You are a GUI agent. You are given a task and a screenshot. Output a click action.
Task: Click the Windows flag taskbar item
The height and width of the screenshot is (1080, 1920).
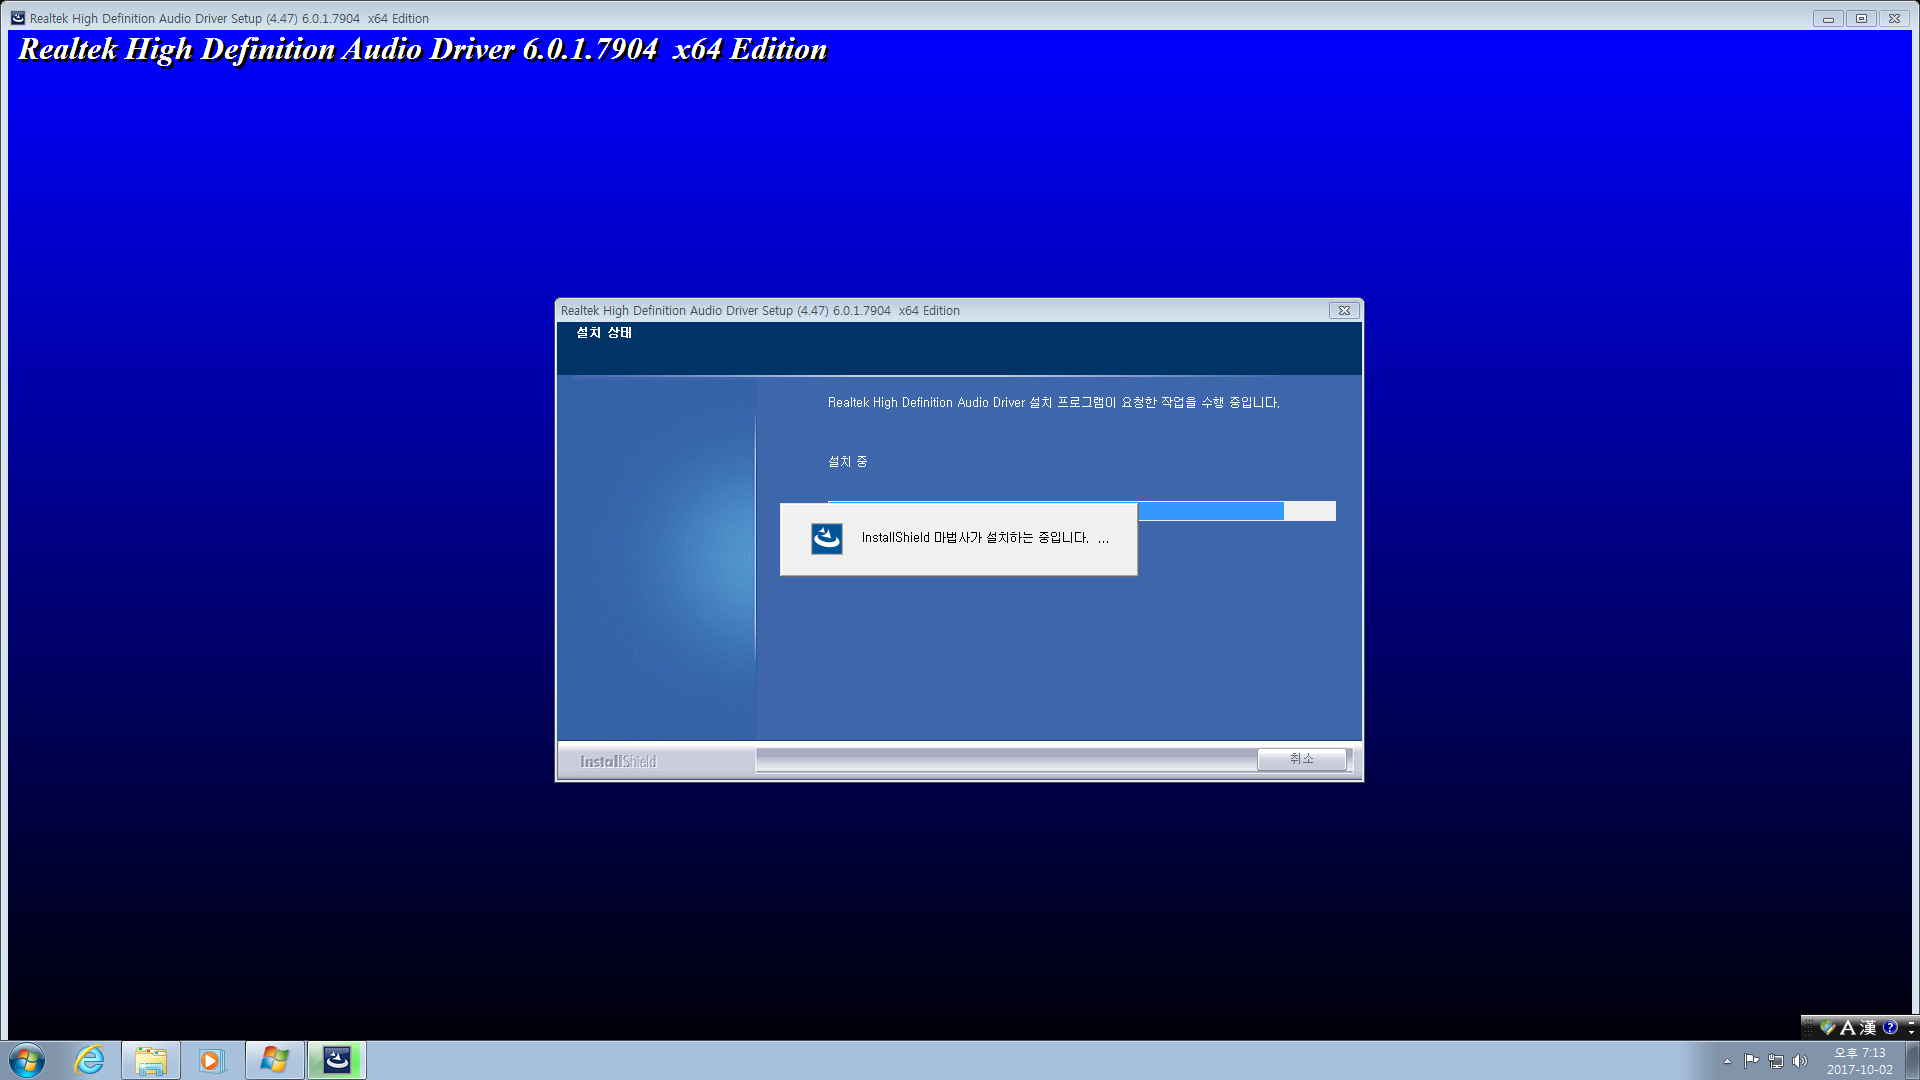click(x=274, y=1060)
